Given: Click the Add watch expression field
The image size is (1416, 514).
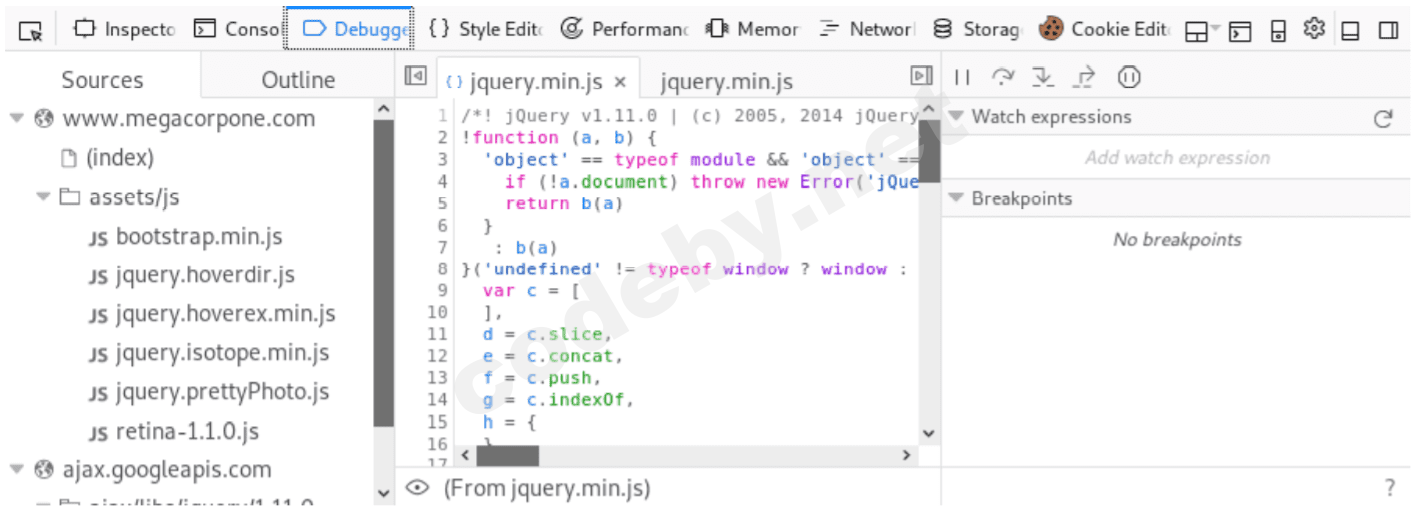Looking at the screenshot, I should (x=1177, y=157).
